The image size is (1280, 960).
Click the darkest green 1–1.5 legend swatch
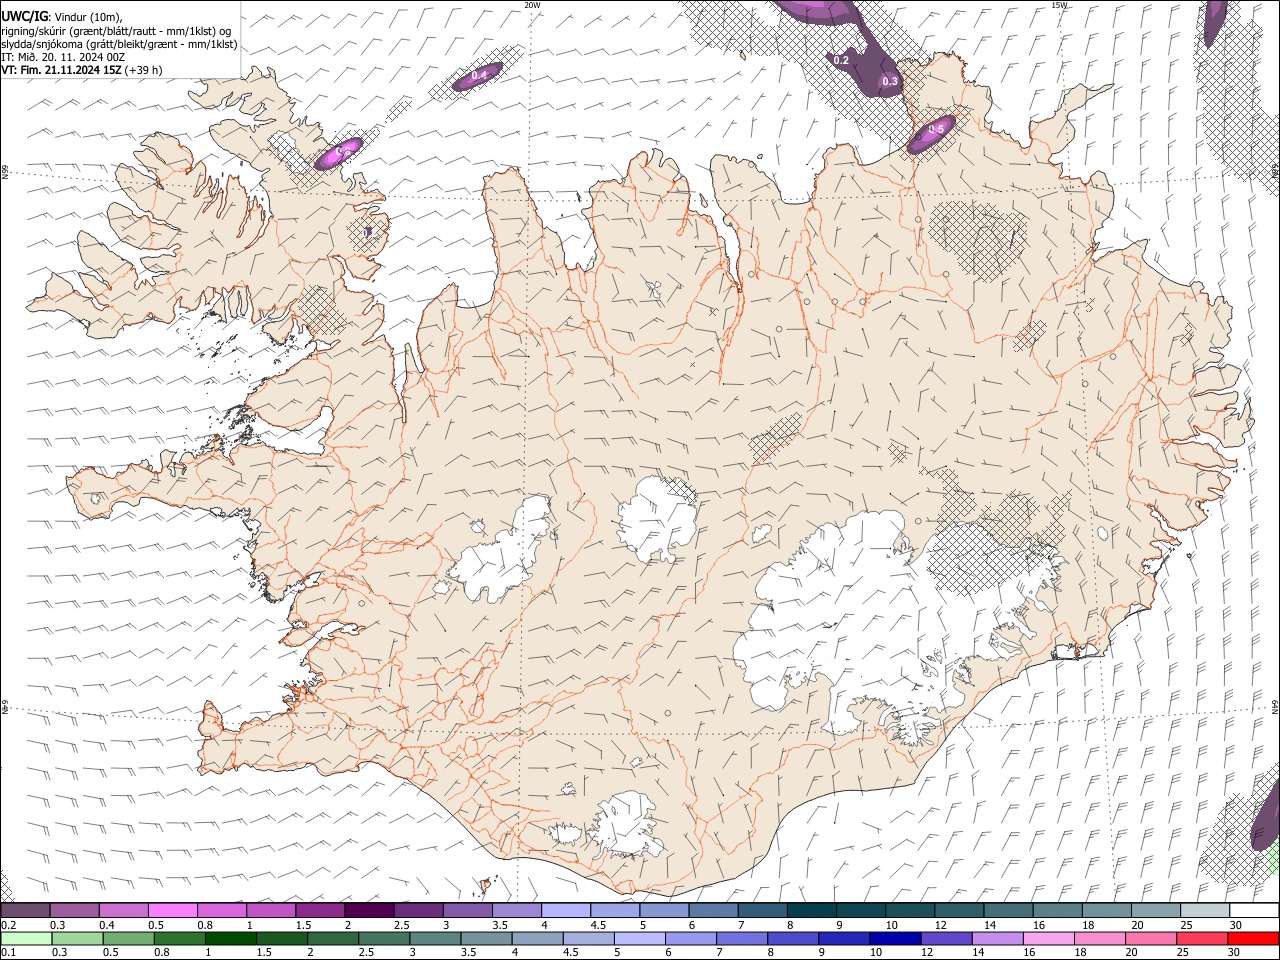coord(230,938)
